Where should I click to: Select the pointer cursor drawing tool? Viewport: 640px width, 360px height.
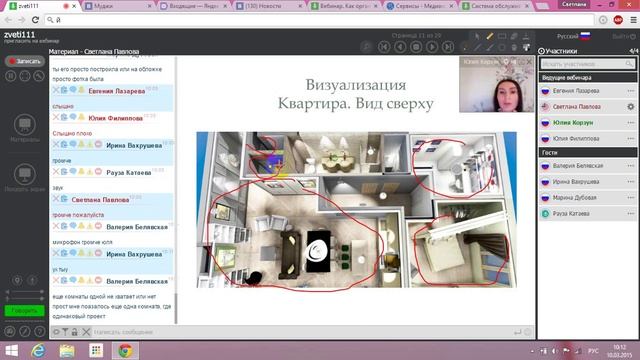click(478, 36)
